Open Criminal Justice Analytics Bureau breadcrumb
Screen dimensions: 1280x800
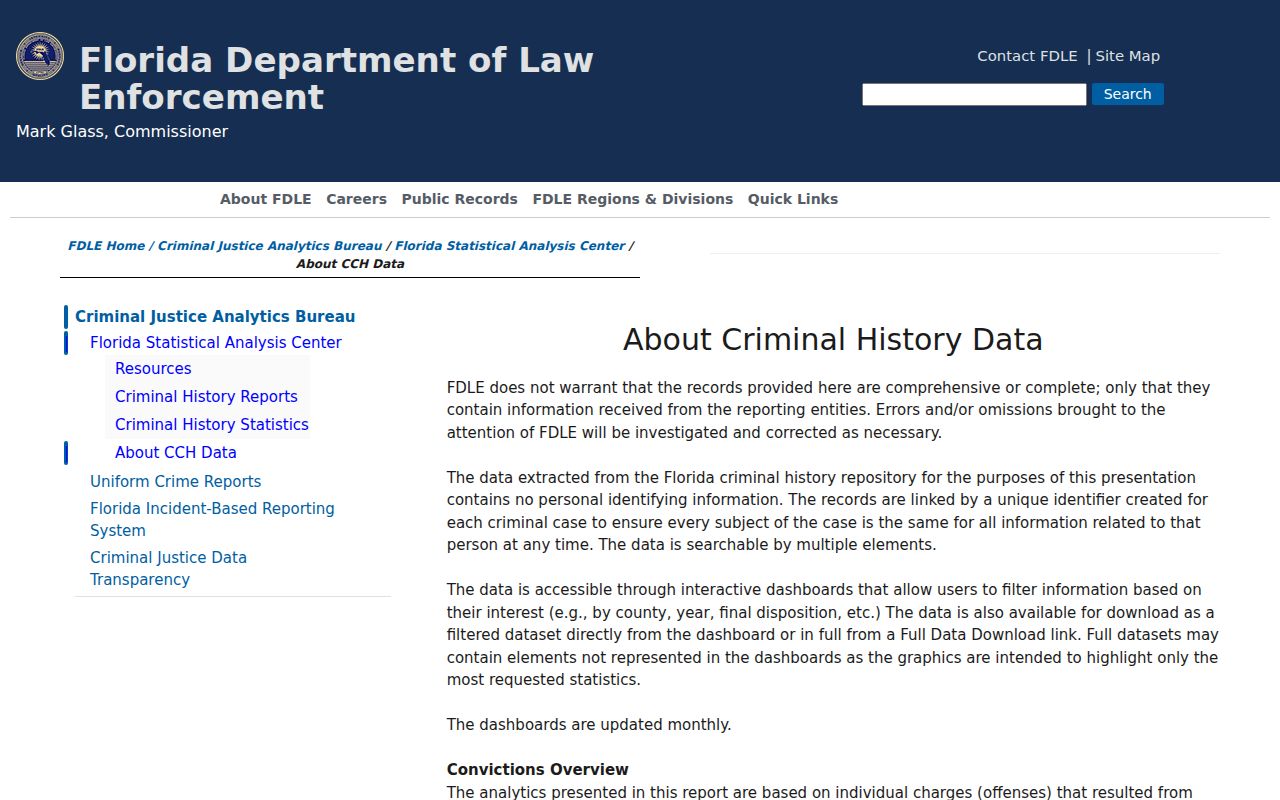pyautogui.click(x=270, y=246)
